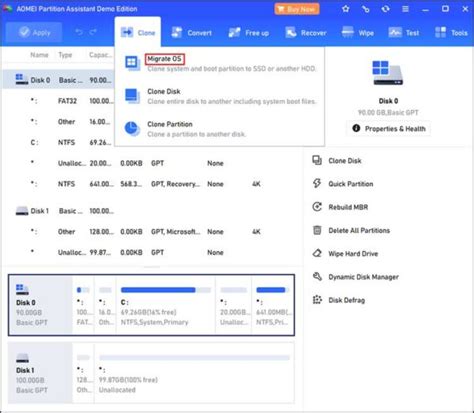
Task: Redo the operation arrow
Action: [93, 32]
